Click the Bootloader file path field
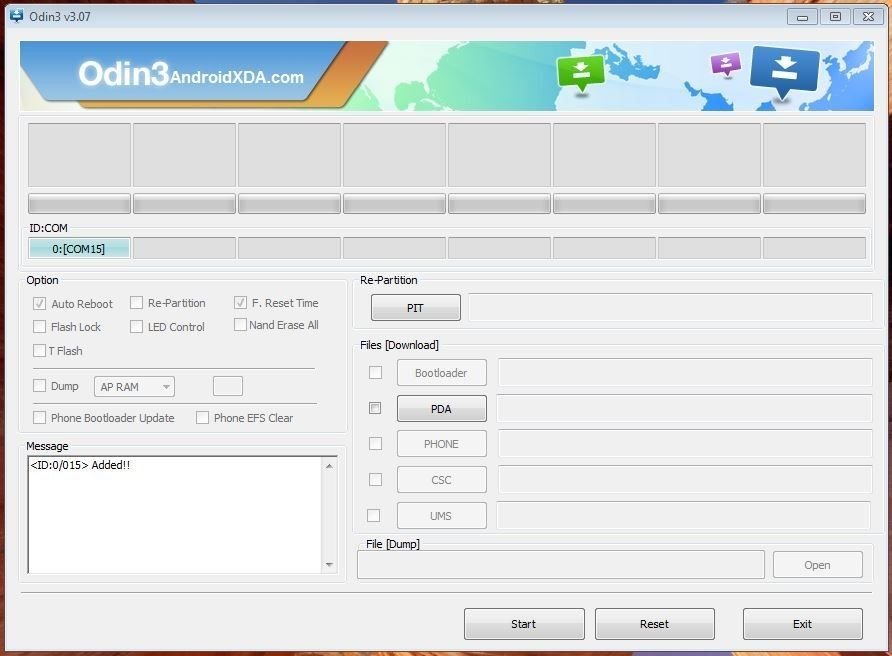Image resolution: width=892 pixels, height=656 pixels. click(685, 373)
